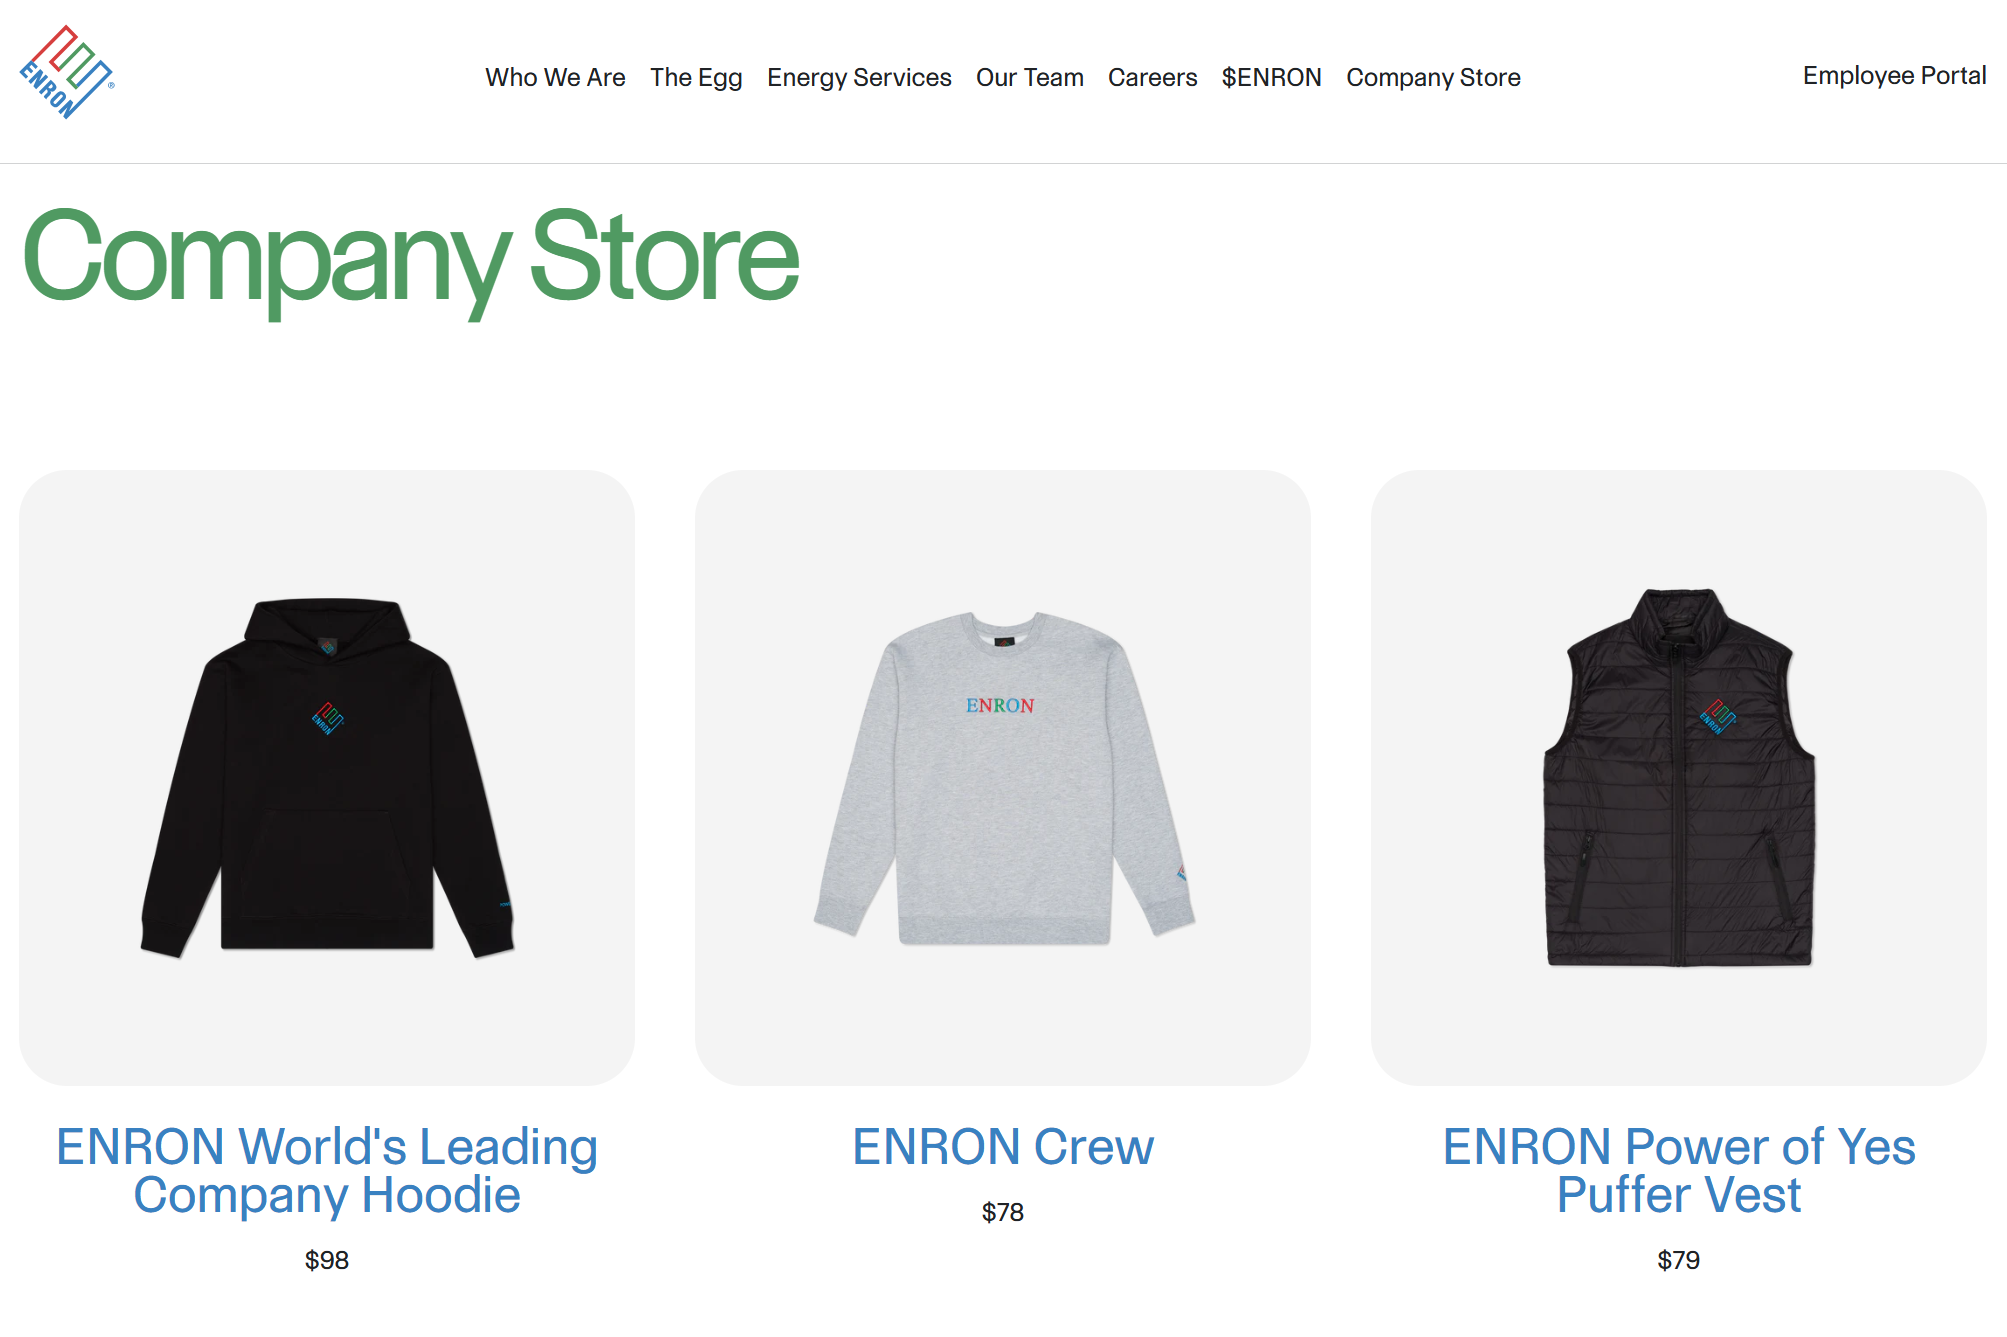
Task: Click the ENRON logo in the header
Action: click(x=67, y=73)
